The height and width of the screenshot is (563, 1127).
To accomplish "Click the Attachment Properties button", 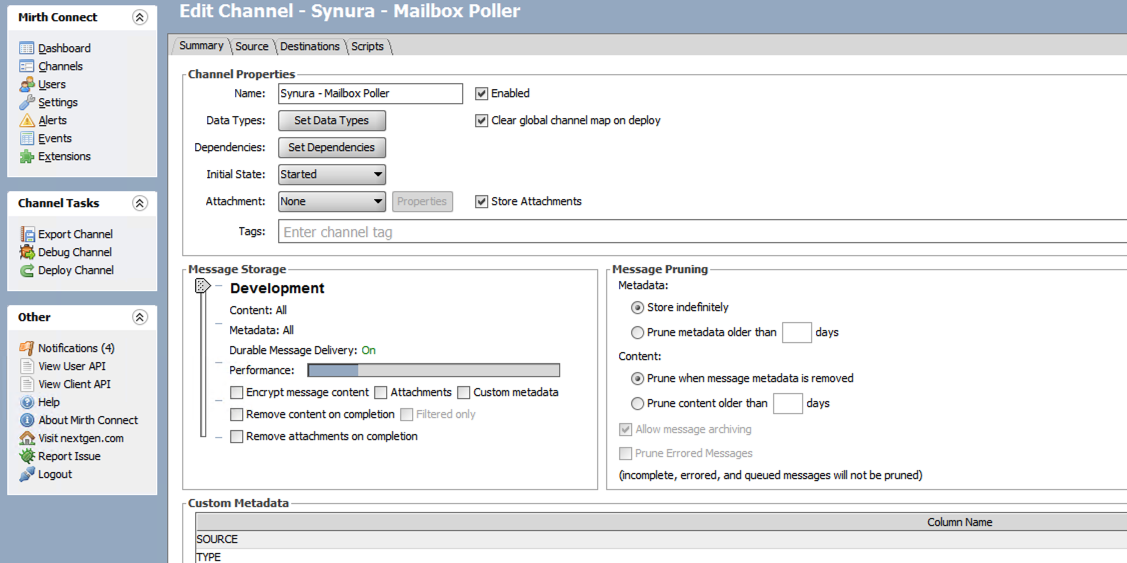I will point(423,201).
